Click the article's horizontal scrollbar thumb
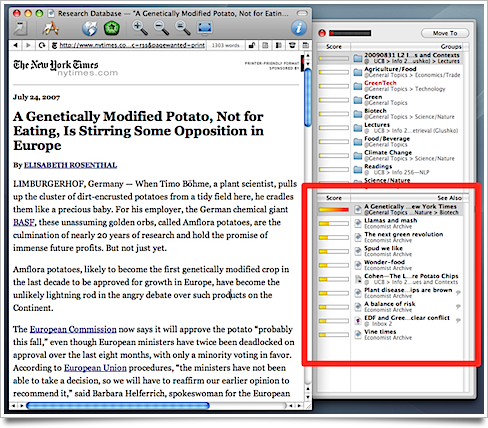The width and height of the screenshot is (488, 428). (118, 406)
